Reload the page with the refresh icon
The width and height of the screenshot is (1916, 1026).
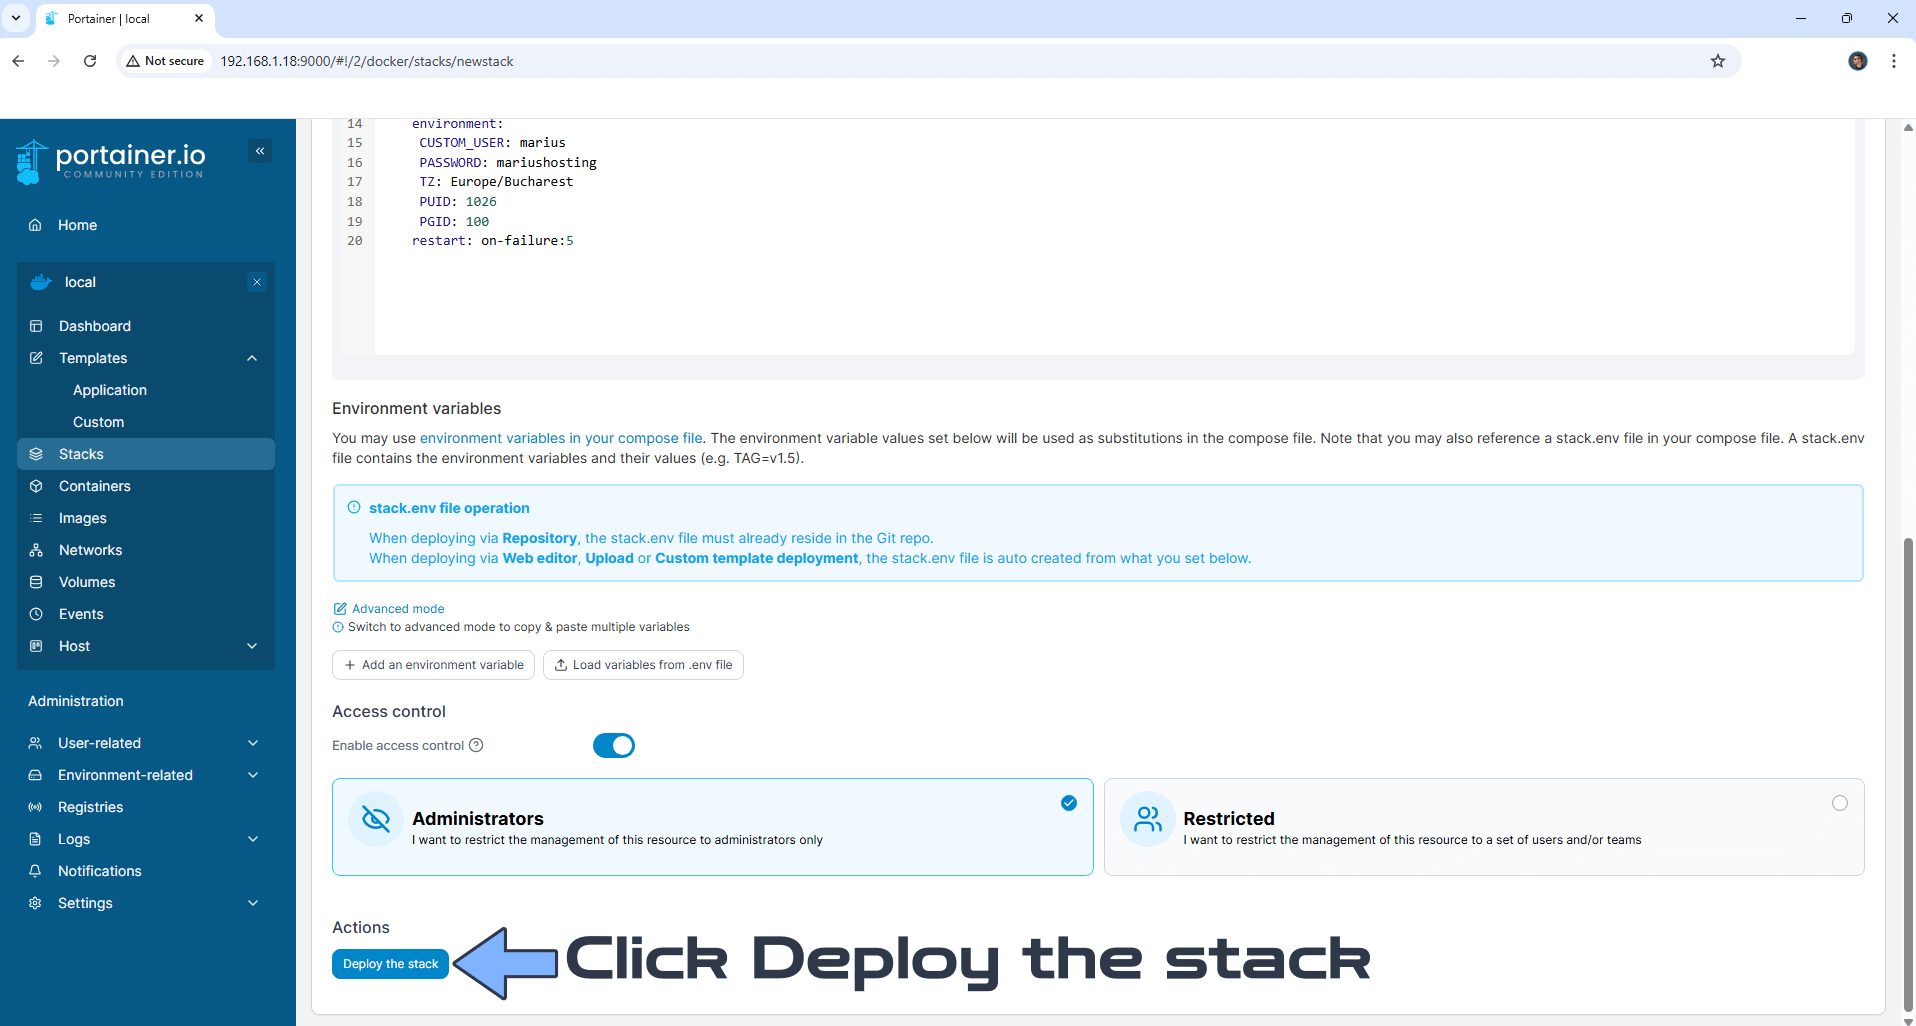(x=90, y=61)
